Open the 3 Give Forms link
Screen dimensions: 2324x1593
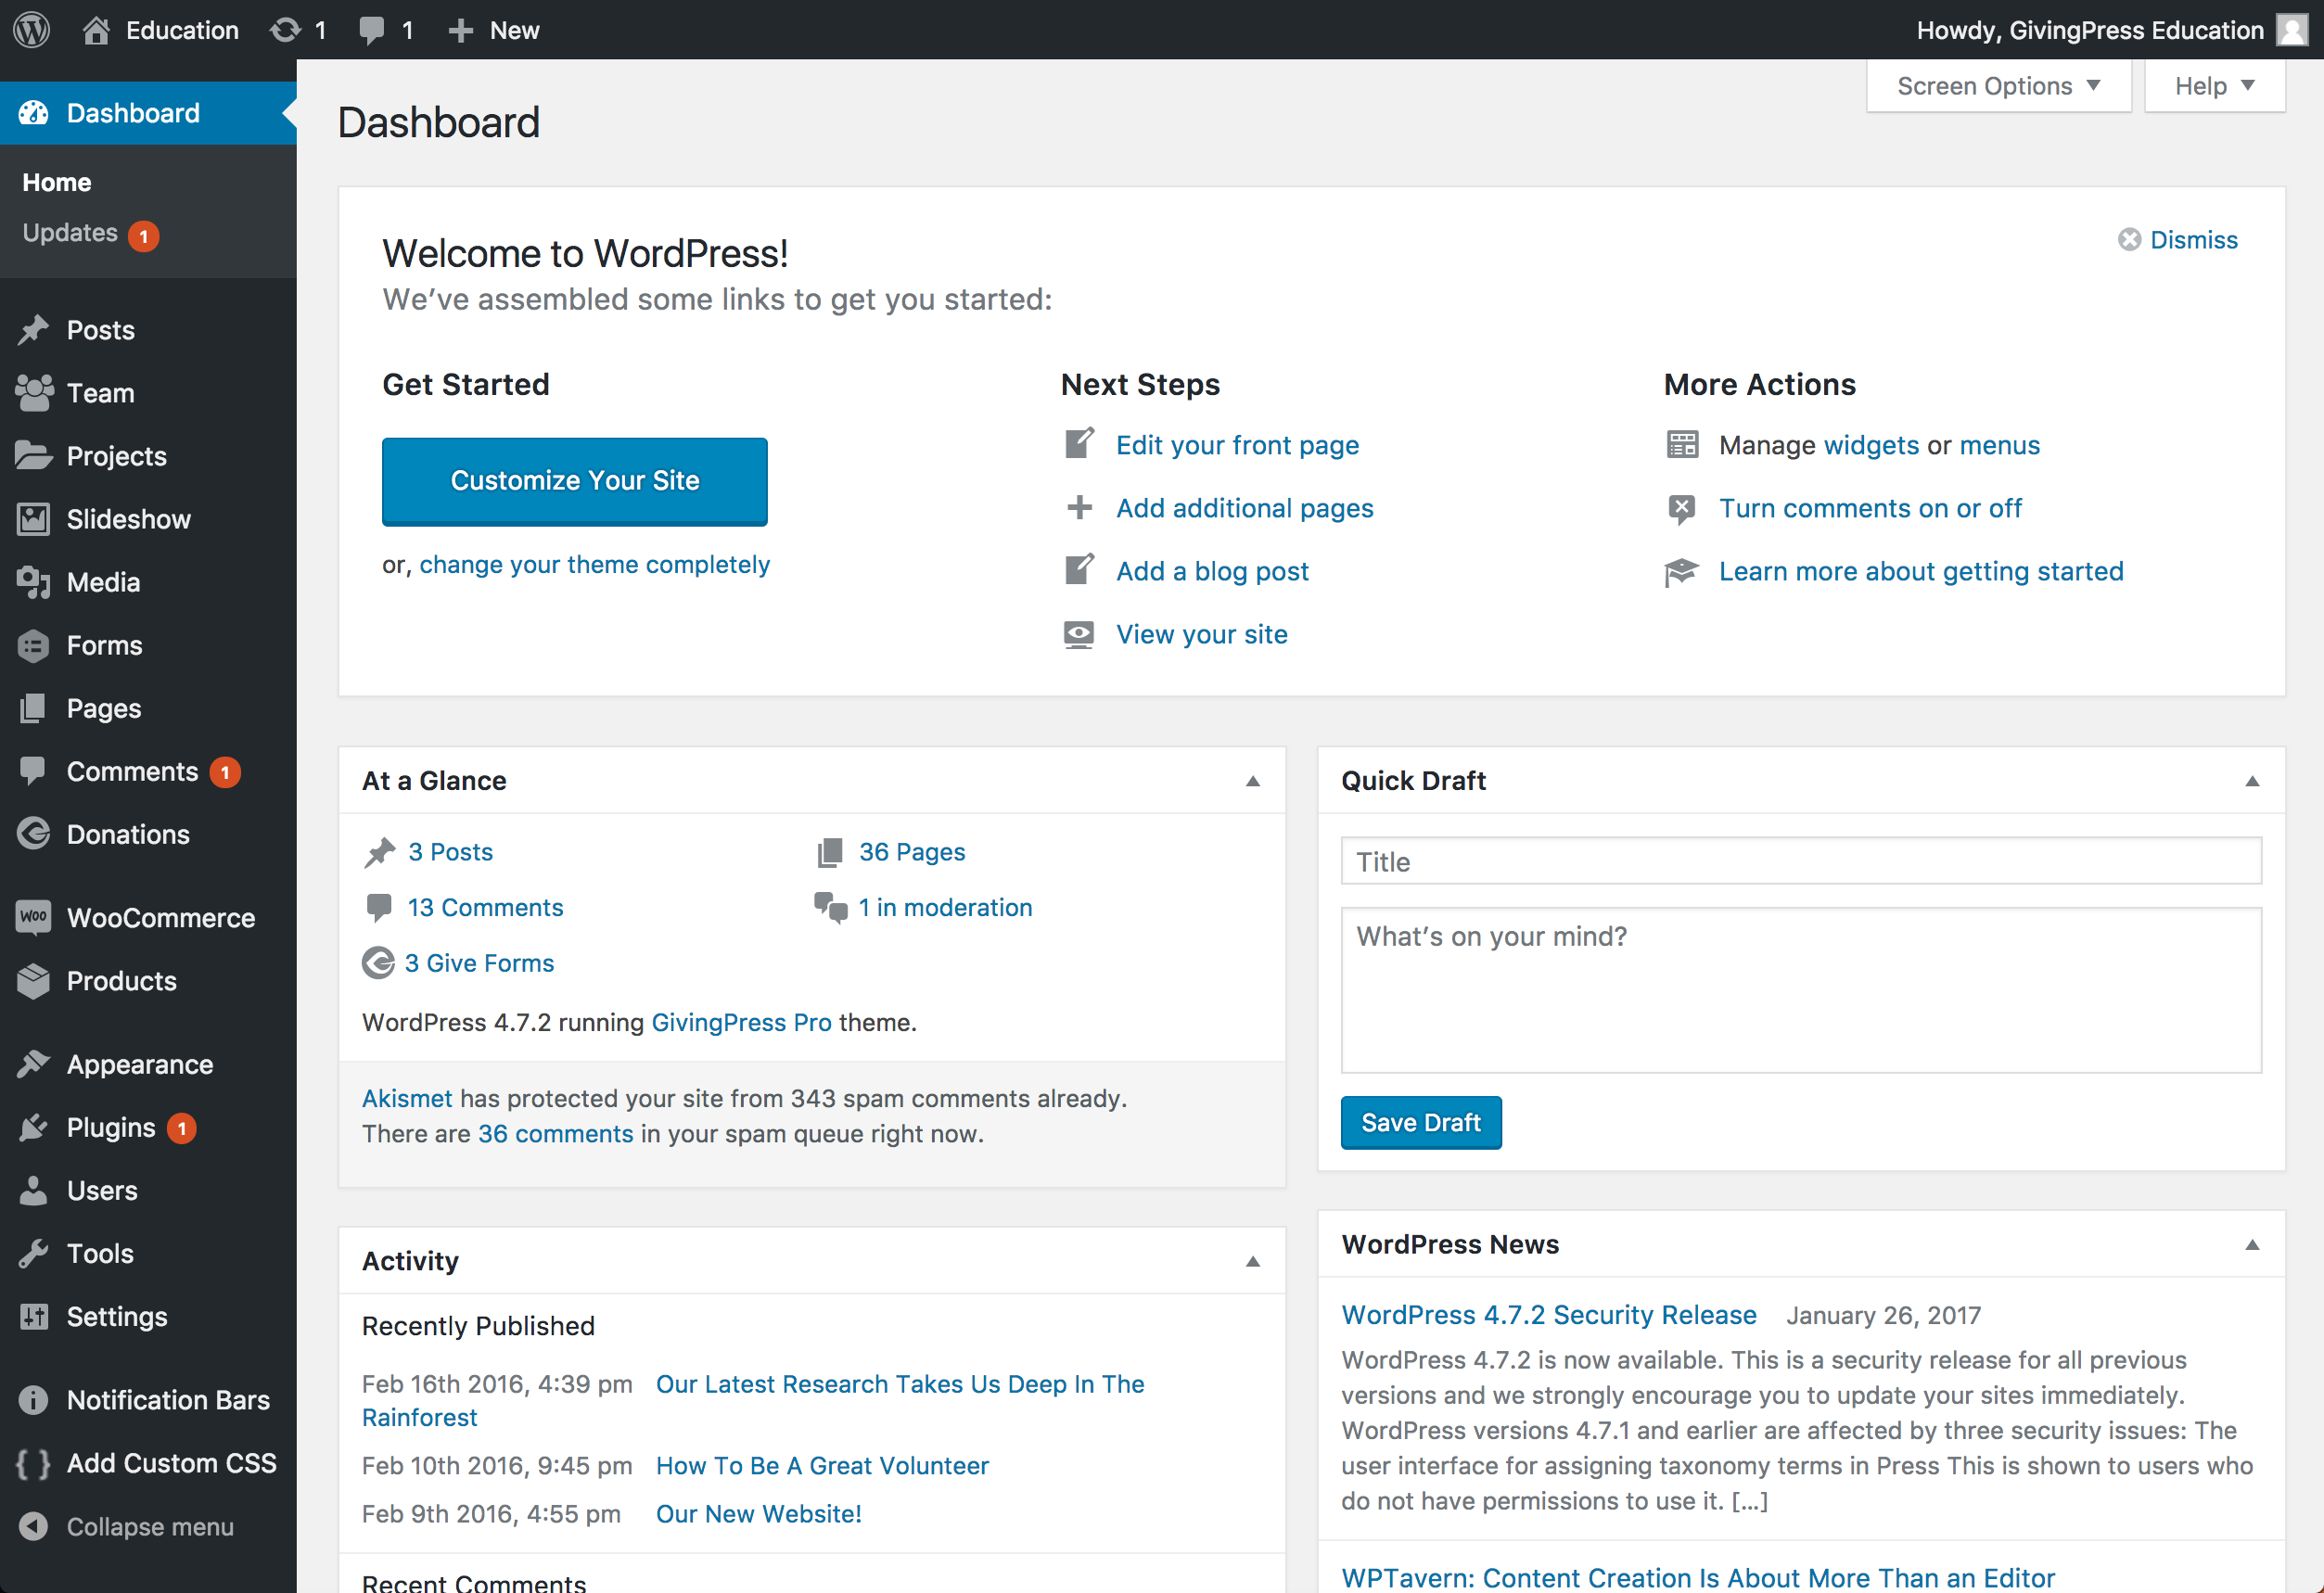tap(479, 963)
